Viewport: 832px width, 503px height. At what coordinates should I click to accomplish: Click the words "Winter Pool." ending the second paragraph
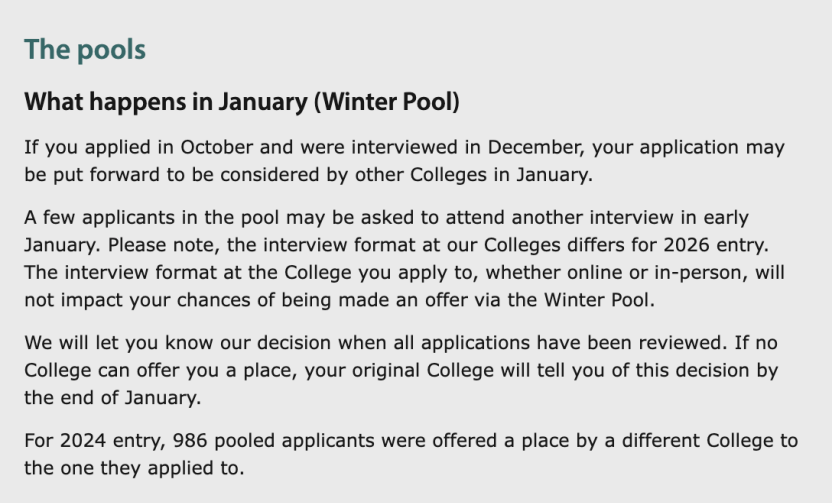point(600,300)
